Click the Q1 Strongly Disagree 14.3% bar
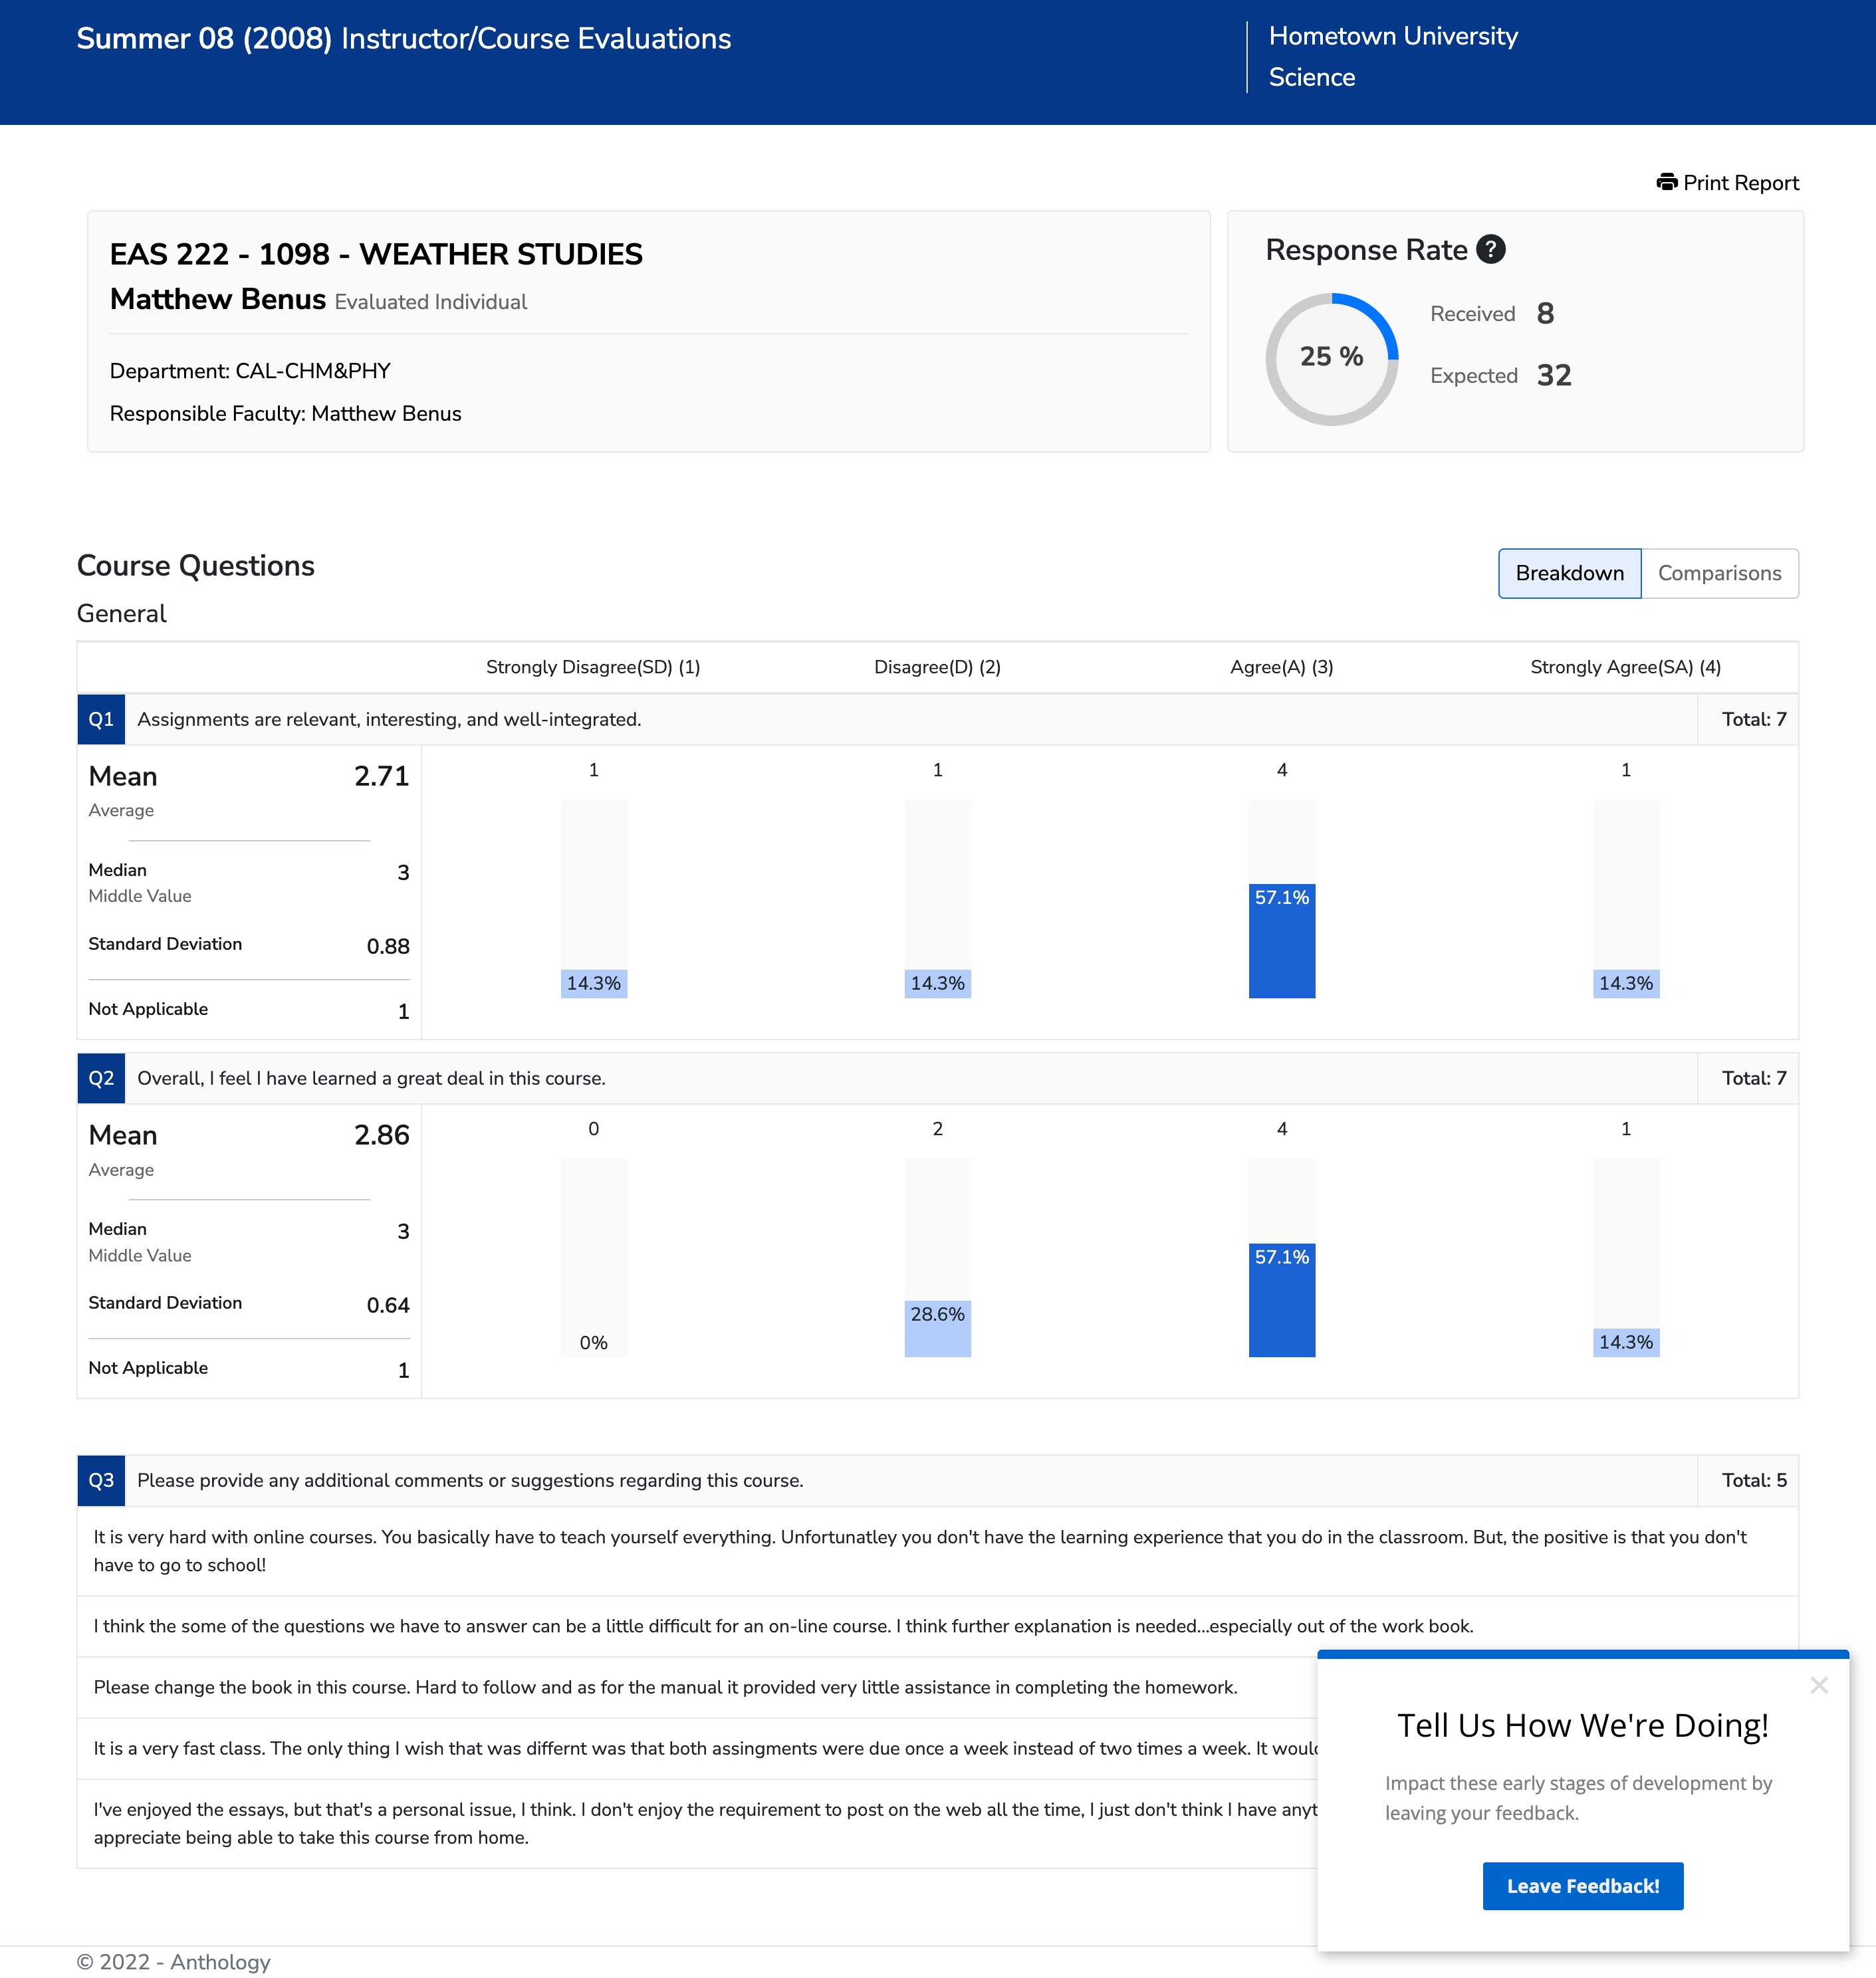The height and width of the screenshot is (1978, 1876). (593, 983)
